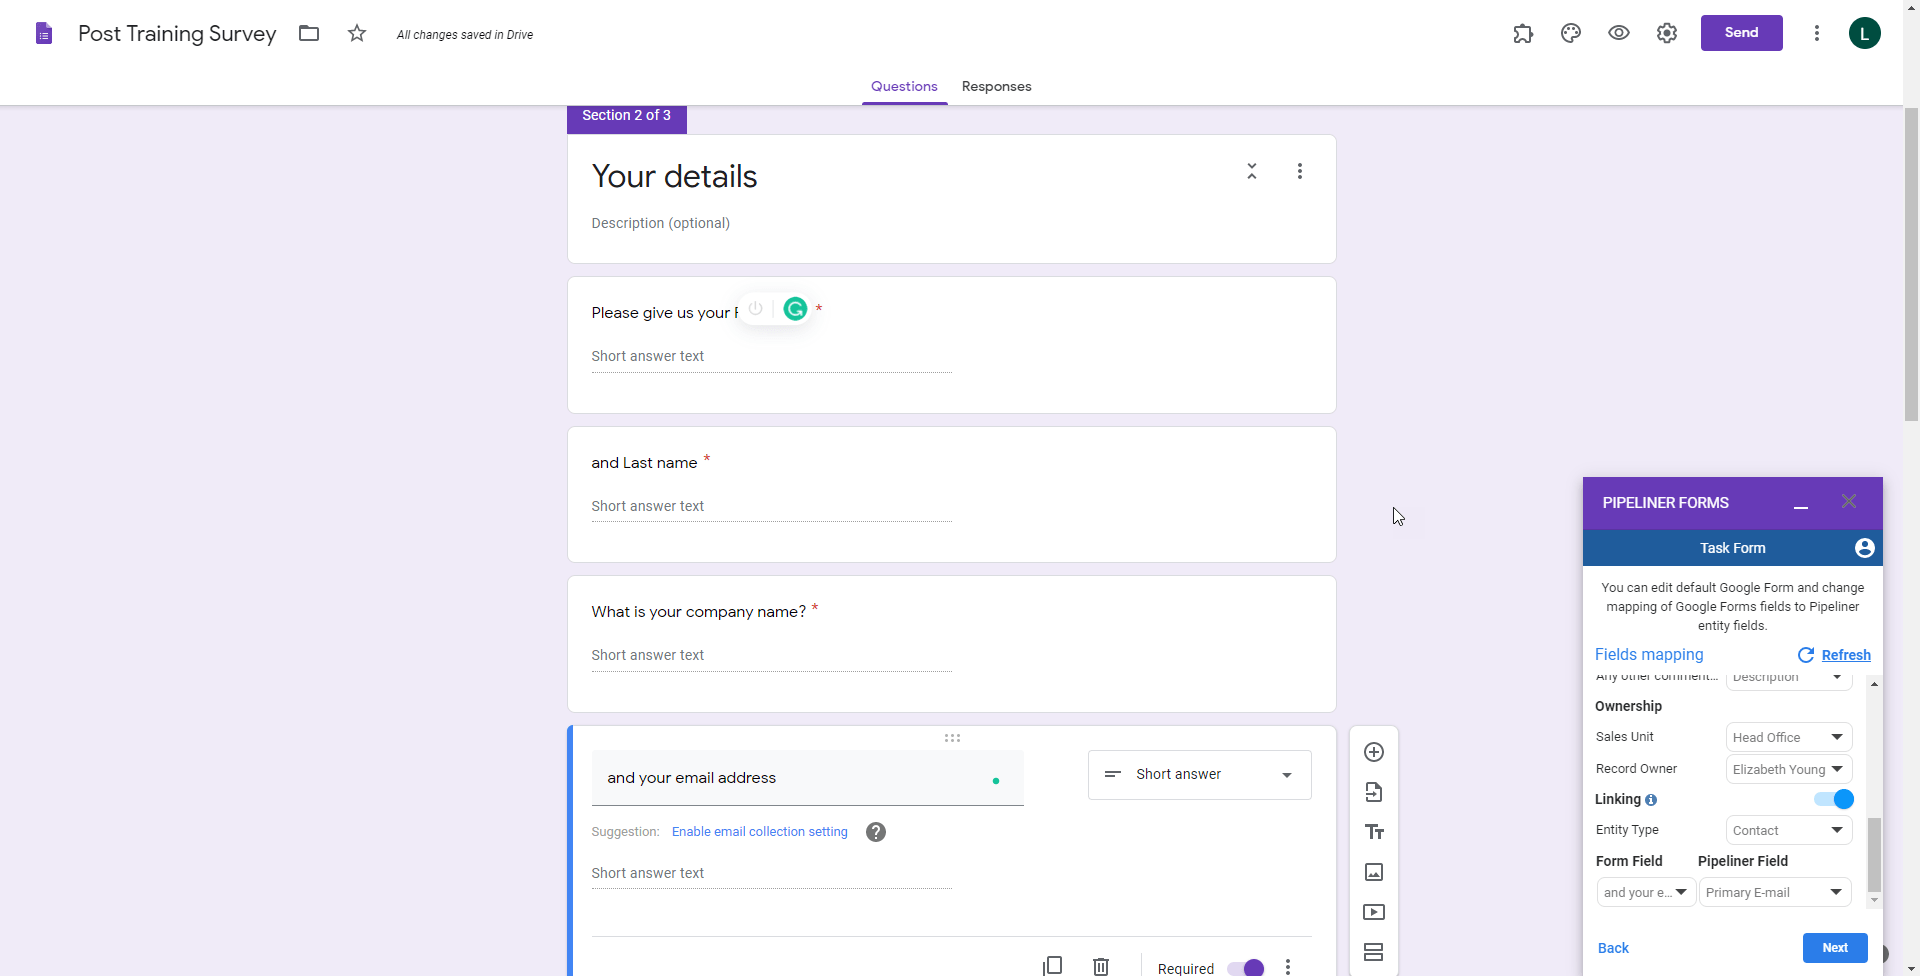1920x976 pixels.
Task: Open the form's three-dot overflow menu
Action: (1817, 33)
